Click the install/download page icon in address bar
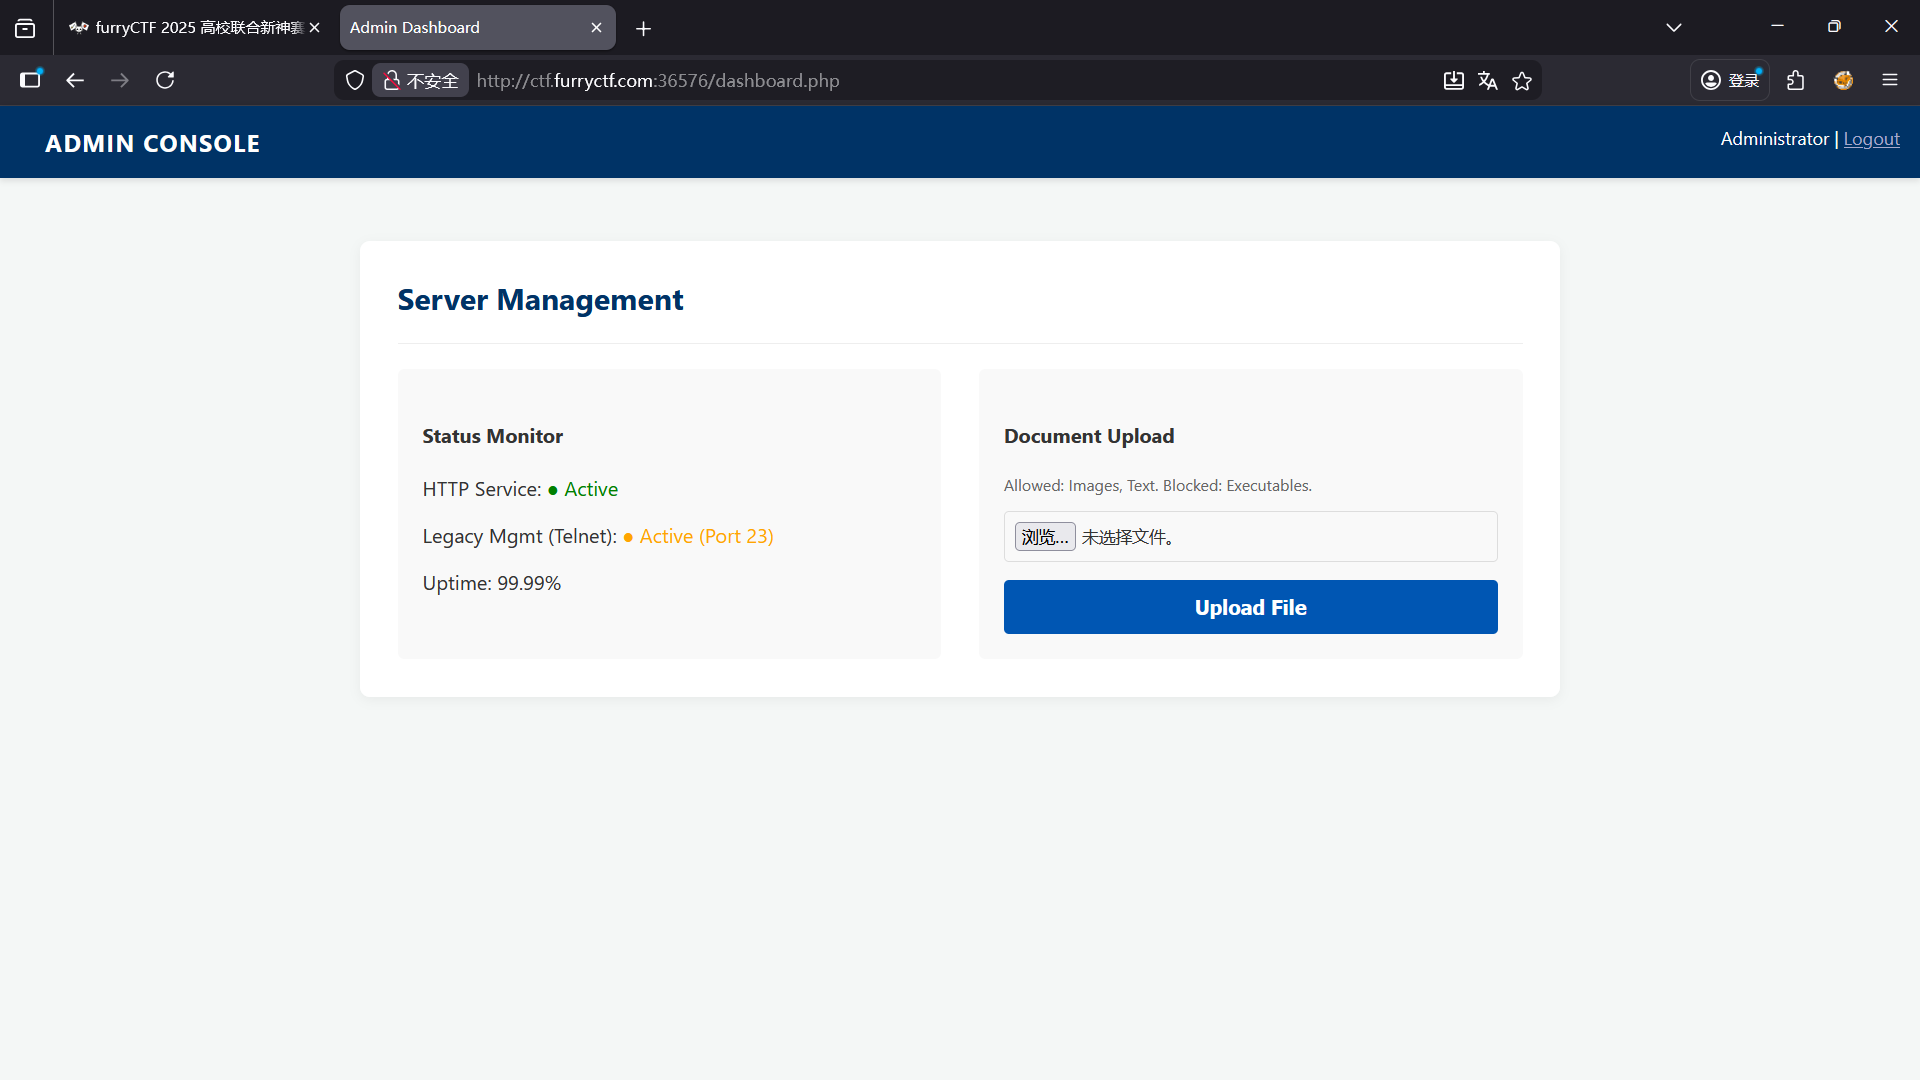 pos(1454,80)
